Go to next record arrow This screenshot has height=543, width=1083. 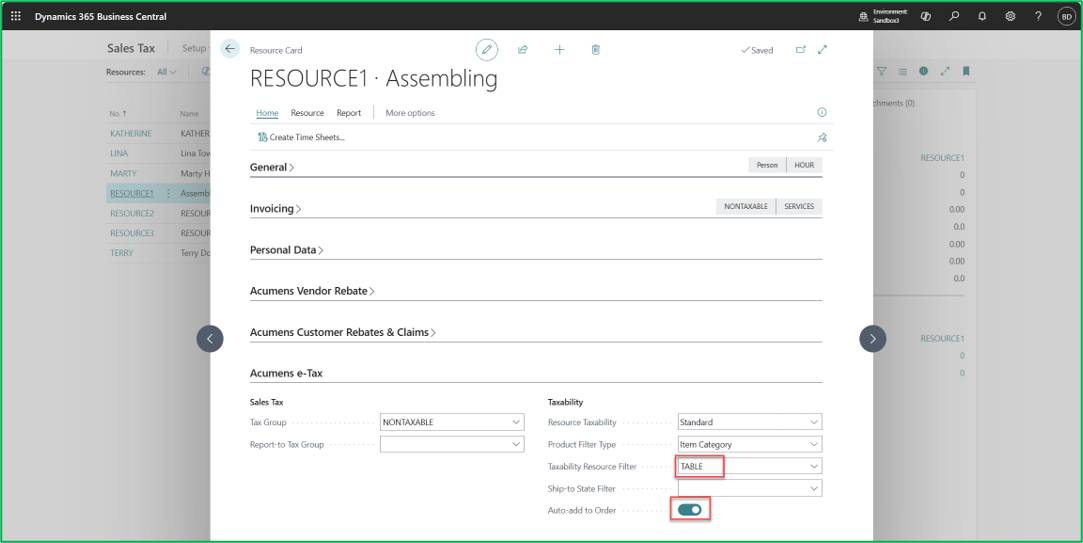pyautogui.click(x=872, y=339)
